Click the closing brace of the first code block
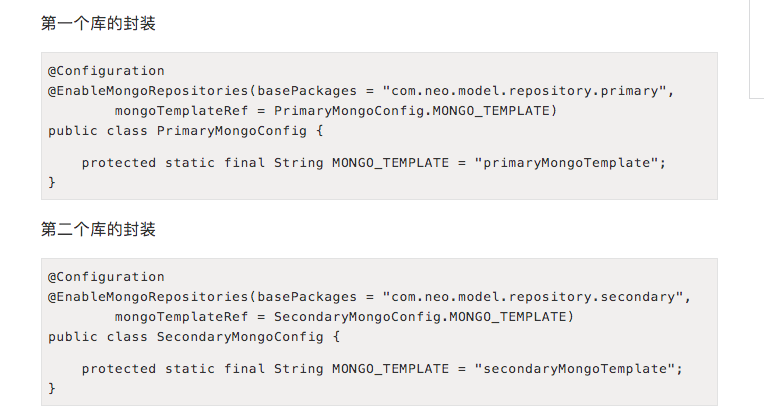This screenshot has height=415, width=764. (52, 182)
